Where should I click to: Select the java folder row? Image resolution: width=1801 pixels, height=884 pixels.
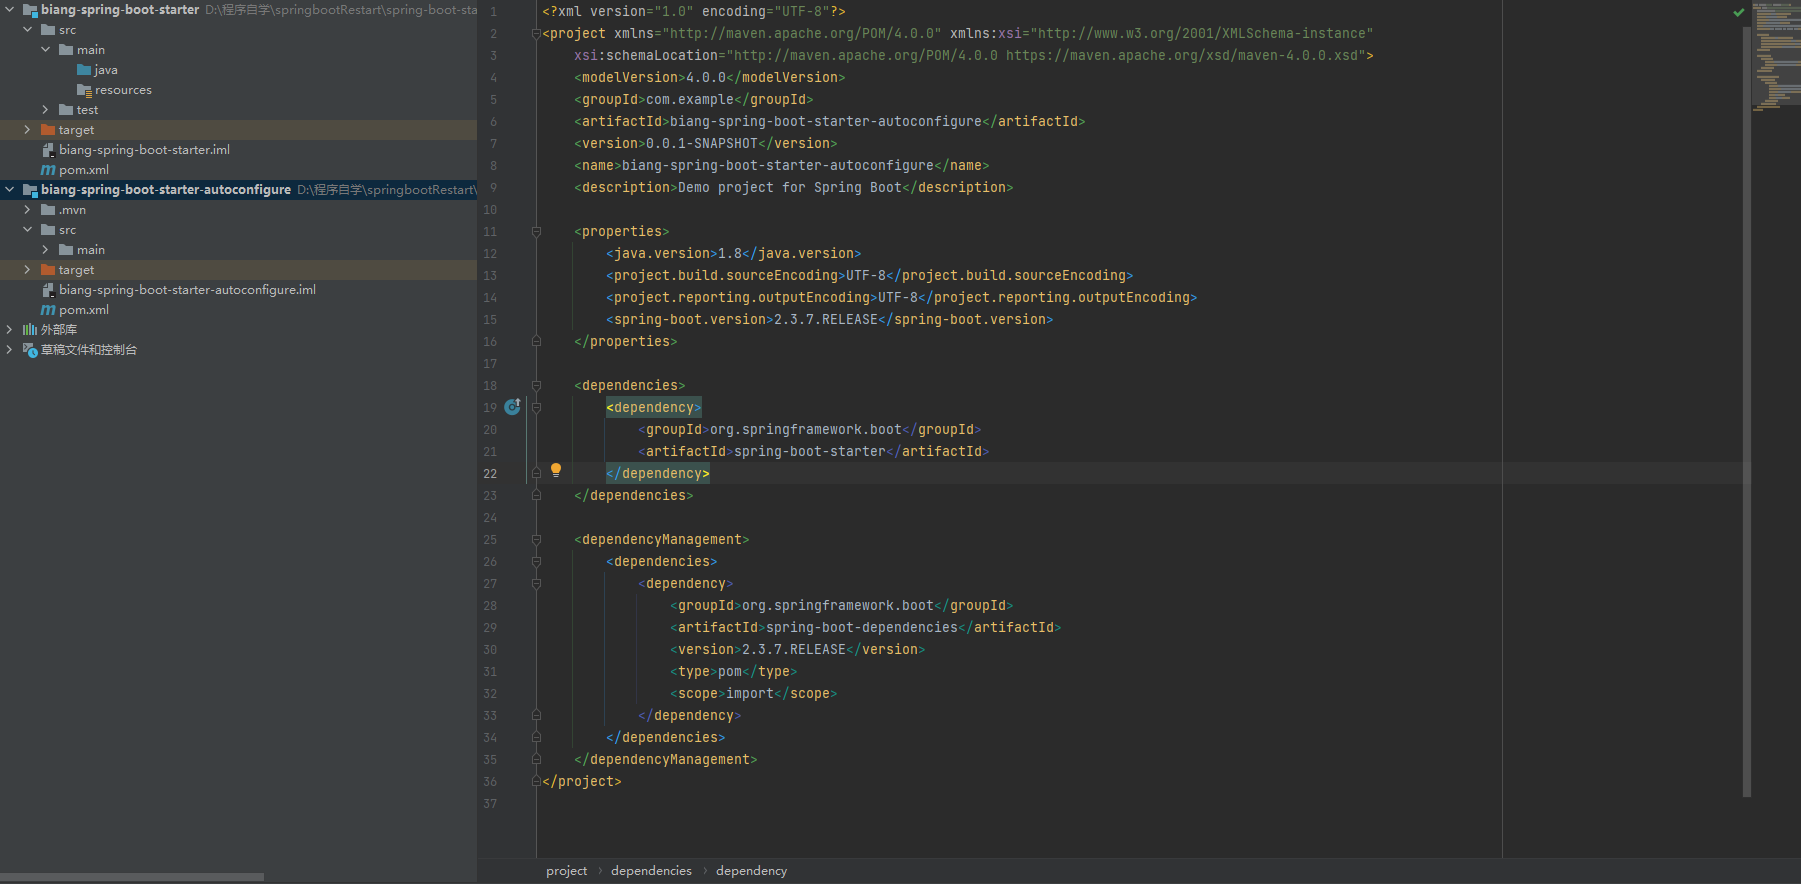pos(238,70)
